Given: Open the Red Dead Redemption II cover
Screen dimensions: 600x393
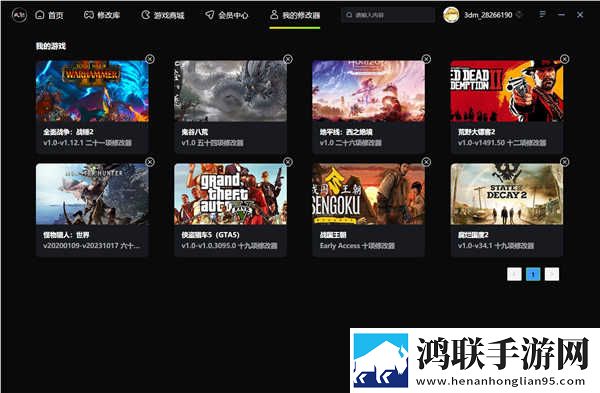Looking at the screenshot, I should click(507, 91).
